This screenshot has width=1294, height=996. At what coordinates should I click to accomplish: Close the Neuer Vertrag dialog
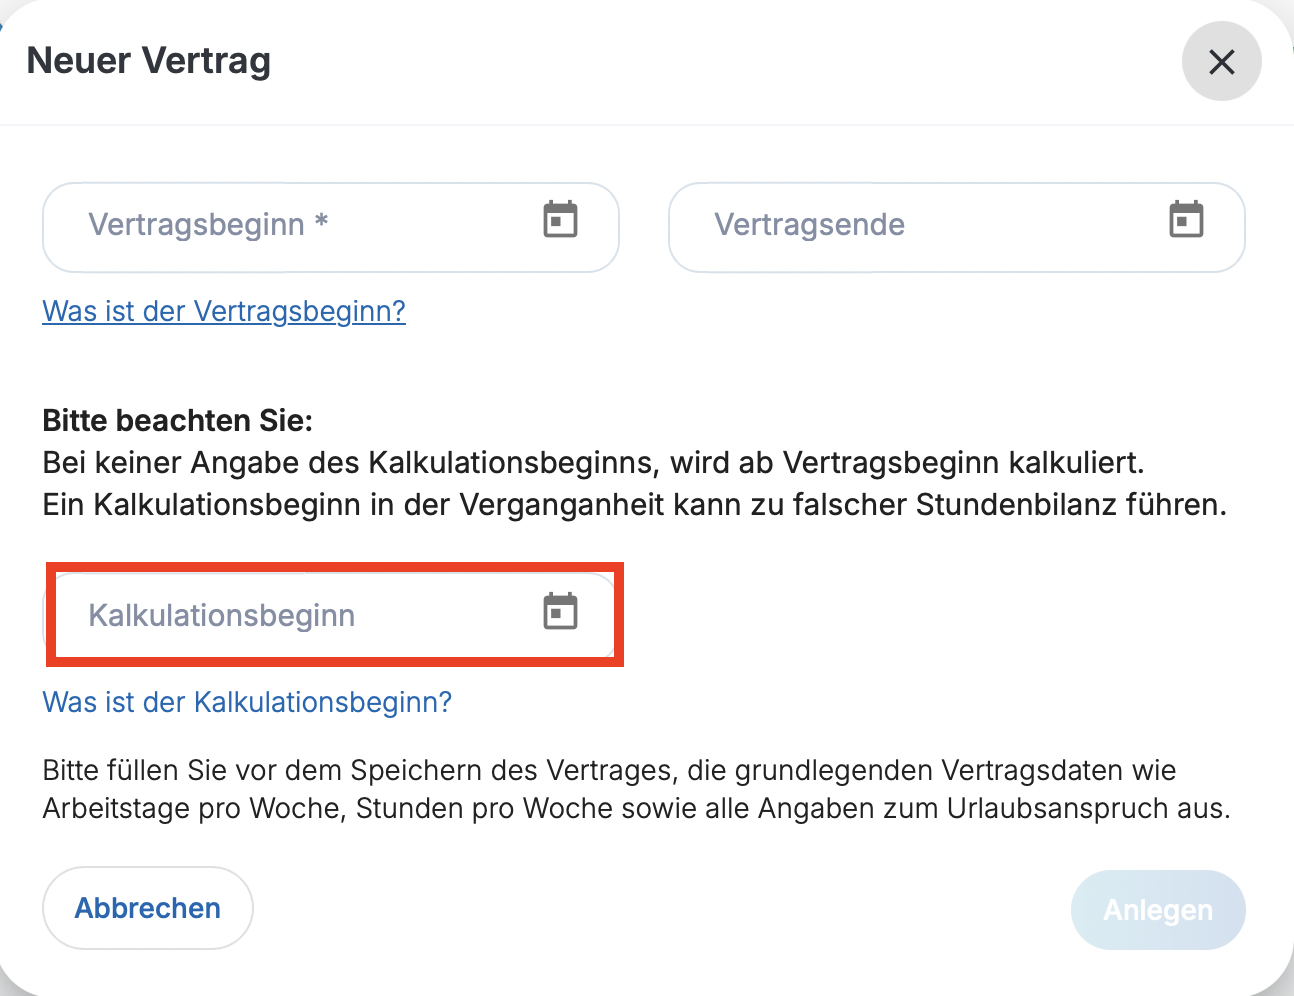coord(1221,62)
